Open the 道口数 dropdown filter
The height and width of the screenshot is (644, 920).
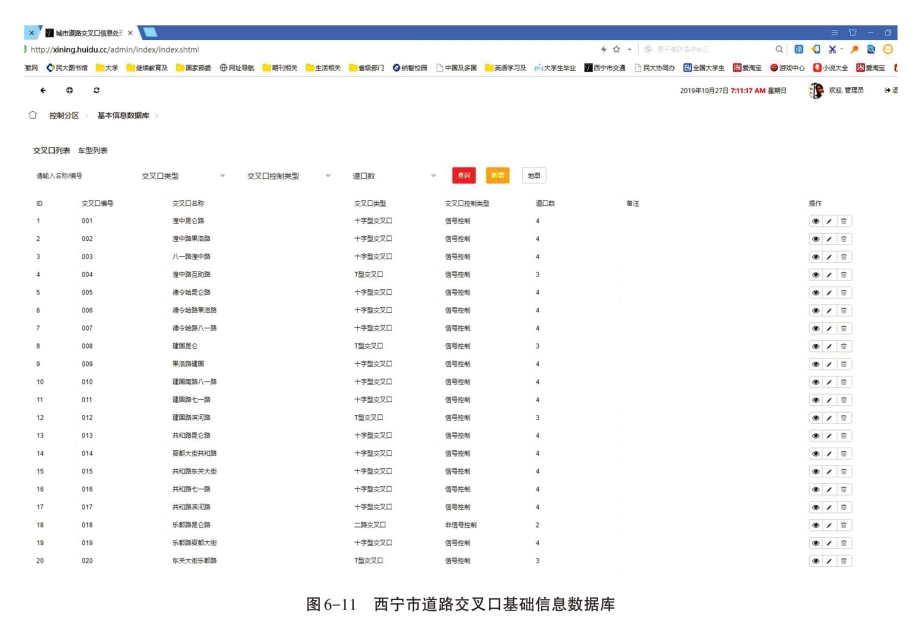point(394,176)
